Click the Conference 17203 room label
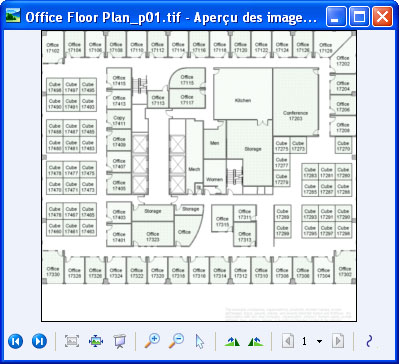This screenshot has width=399, height=364. tap(295, 115)
